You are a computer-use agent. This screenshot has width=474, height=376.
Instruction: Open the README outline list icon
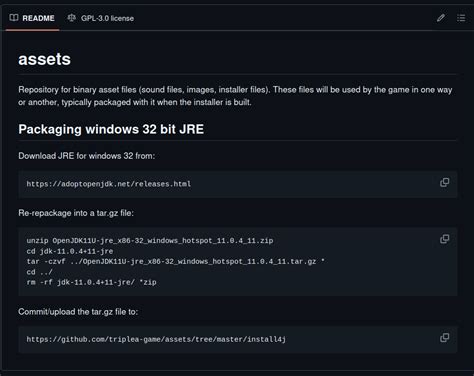461,18
